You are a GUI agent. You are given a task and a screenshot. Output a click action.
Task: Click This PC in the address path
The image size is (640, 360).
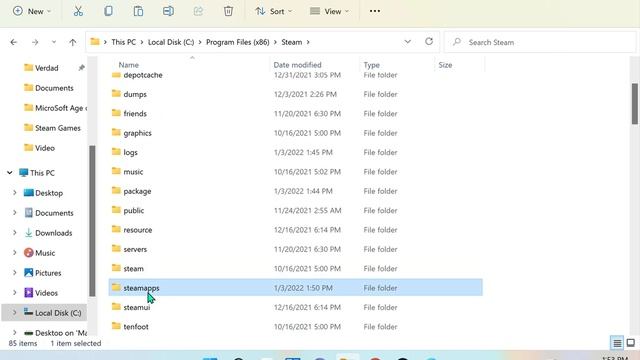click(x=124, y=42)
